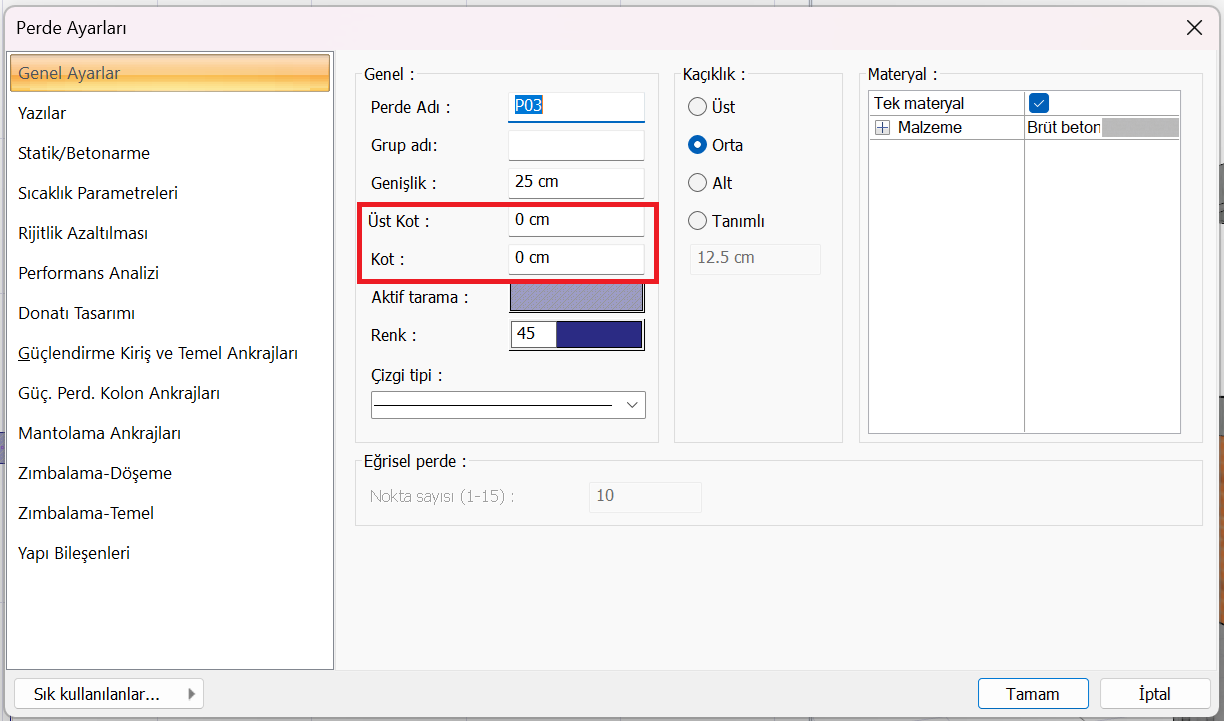Select the Alt offset radio button
This screenshot has height=721, width=1224.
click(697, 183)
